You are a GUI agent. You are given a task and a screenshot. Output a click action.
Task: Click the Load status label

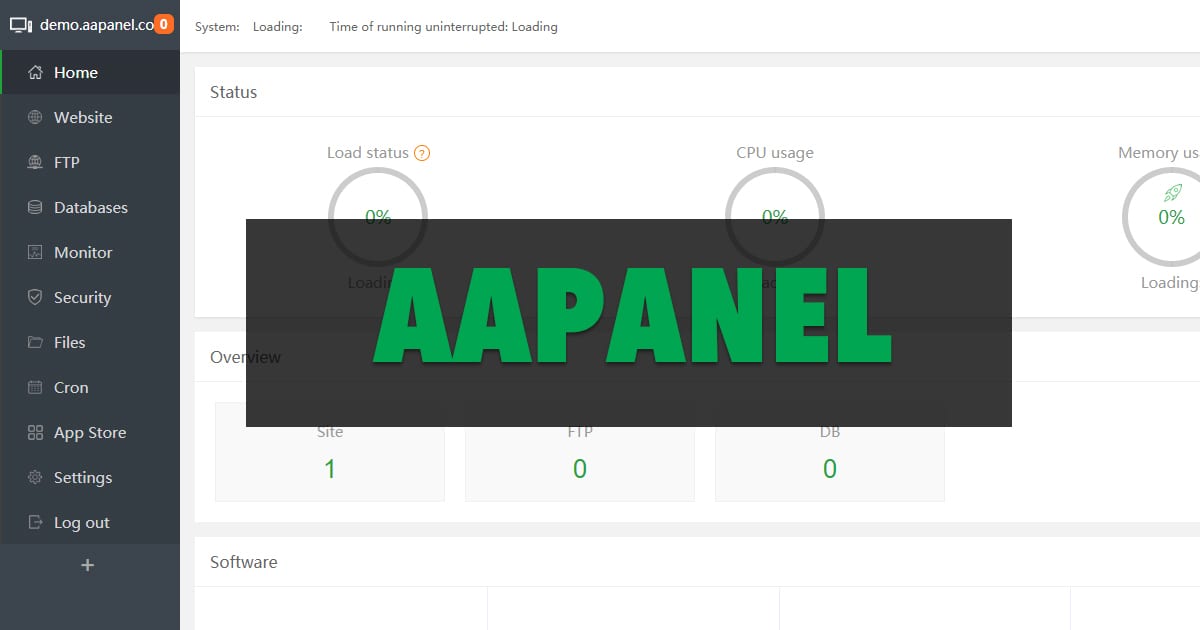[368, 153]
